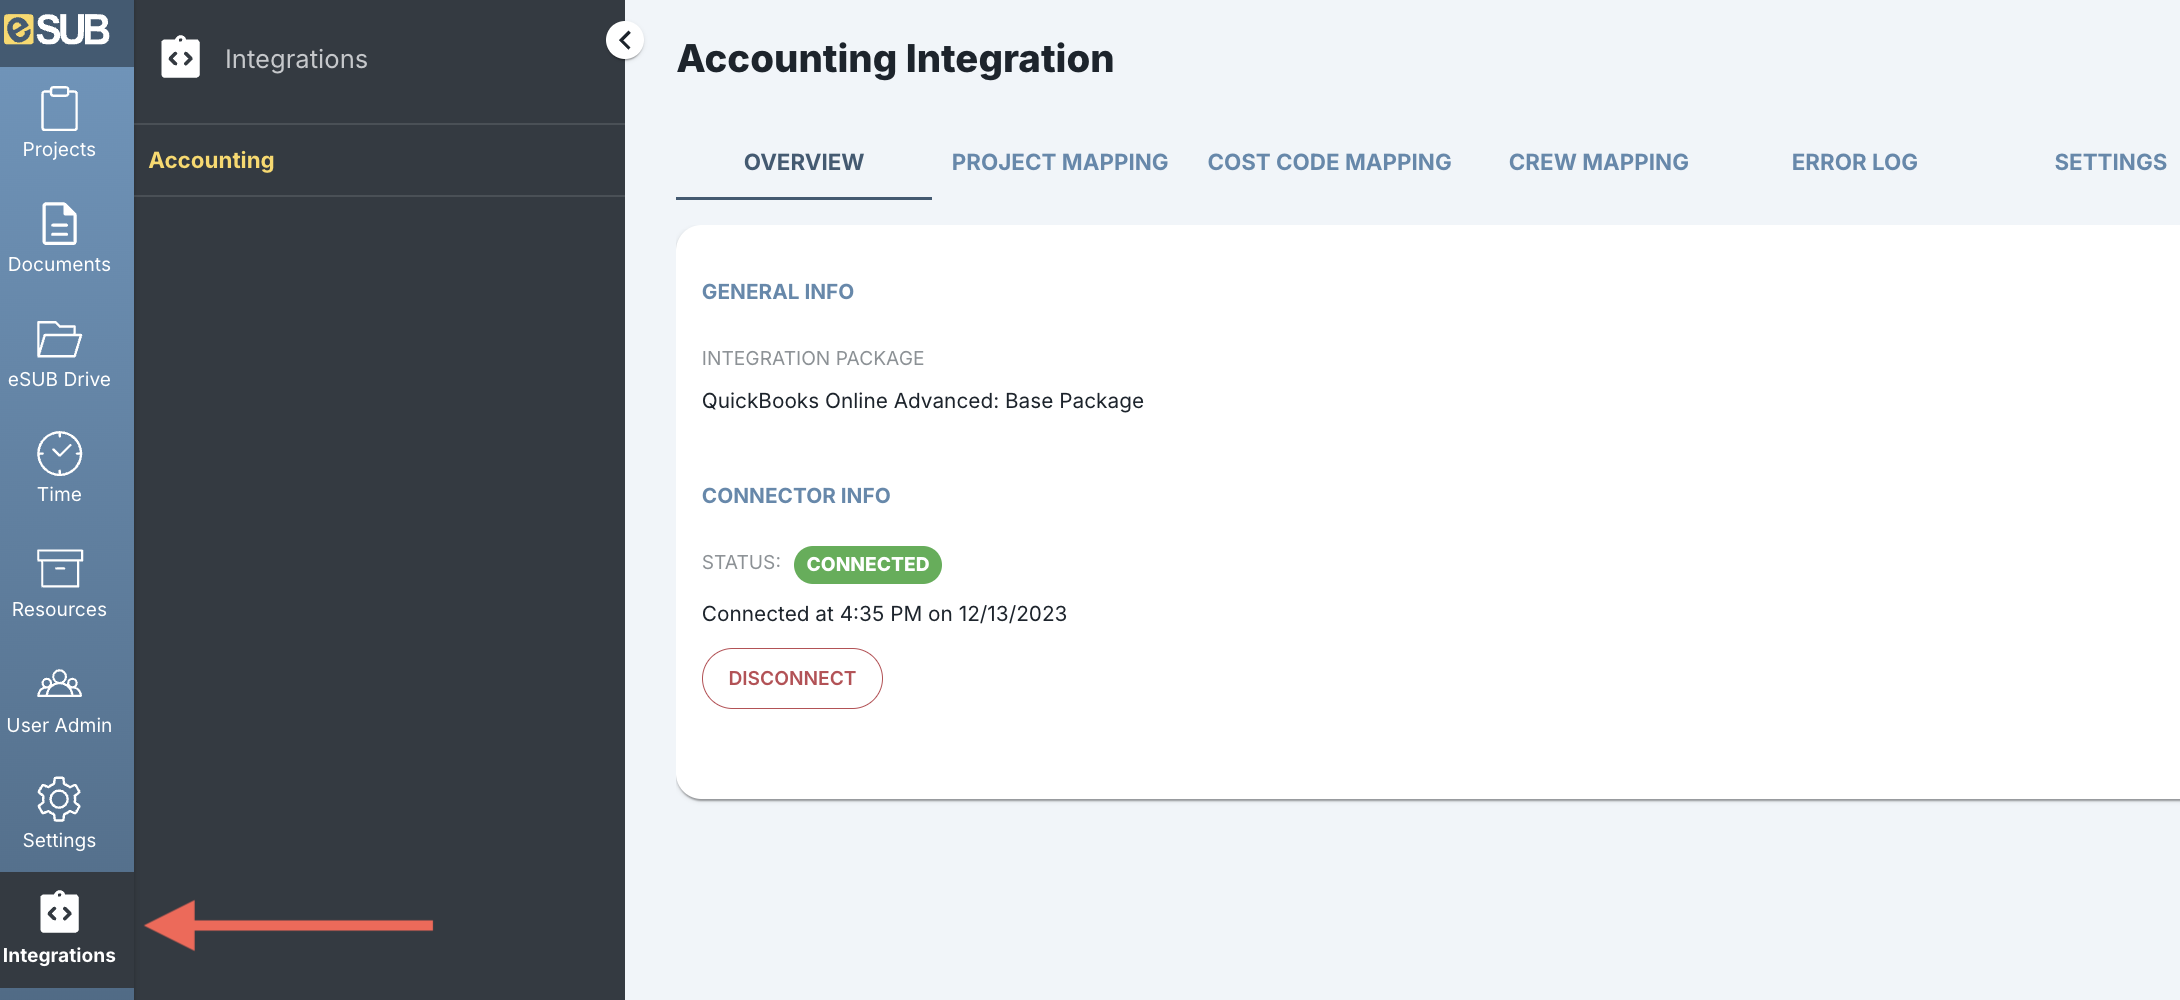Switch to the Crew Mapping tab
This screenshot has height=1000, width=2180.
(1598, 162)
